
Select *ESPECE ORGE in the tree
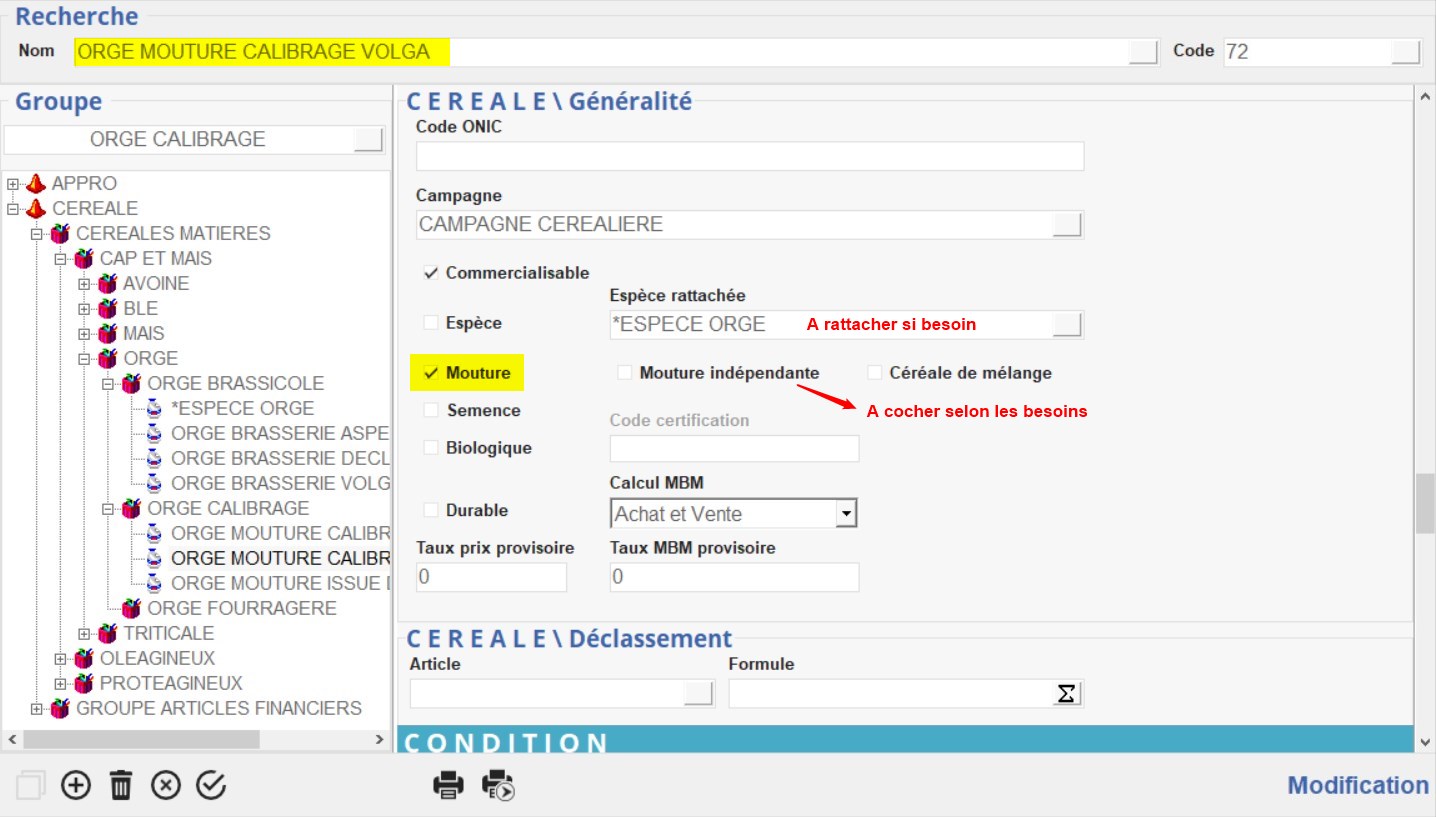242,408
